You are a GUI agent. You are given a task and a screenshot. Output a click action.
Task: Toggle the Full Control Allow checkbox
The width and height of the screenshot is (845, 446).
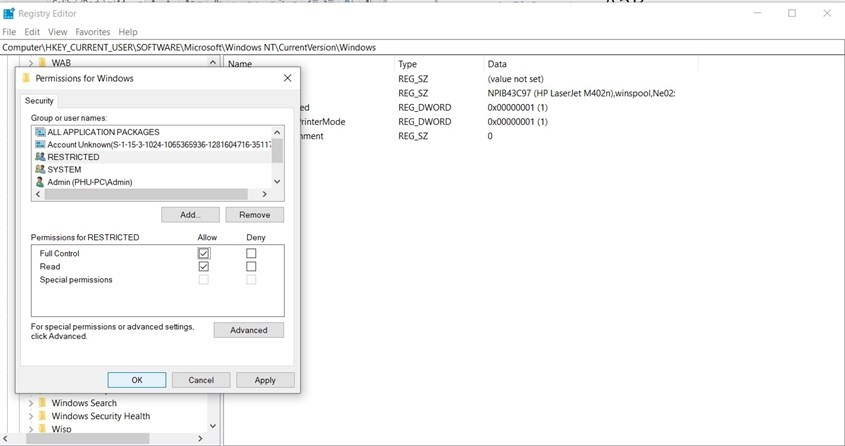[x=204, y=254]
